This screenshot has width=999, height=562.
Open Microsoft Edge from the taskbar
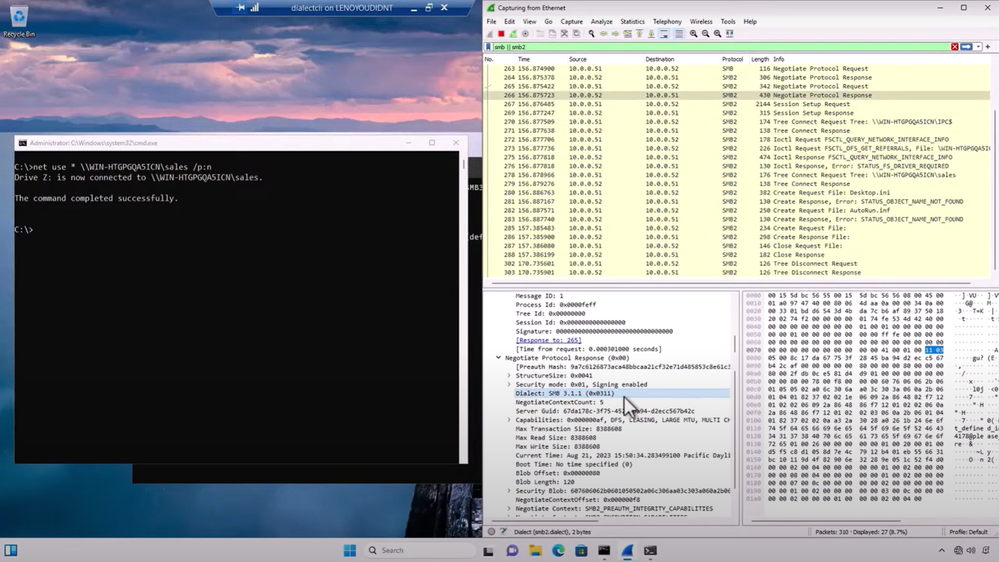(558, 551)
